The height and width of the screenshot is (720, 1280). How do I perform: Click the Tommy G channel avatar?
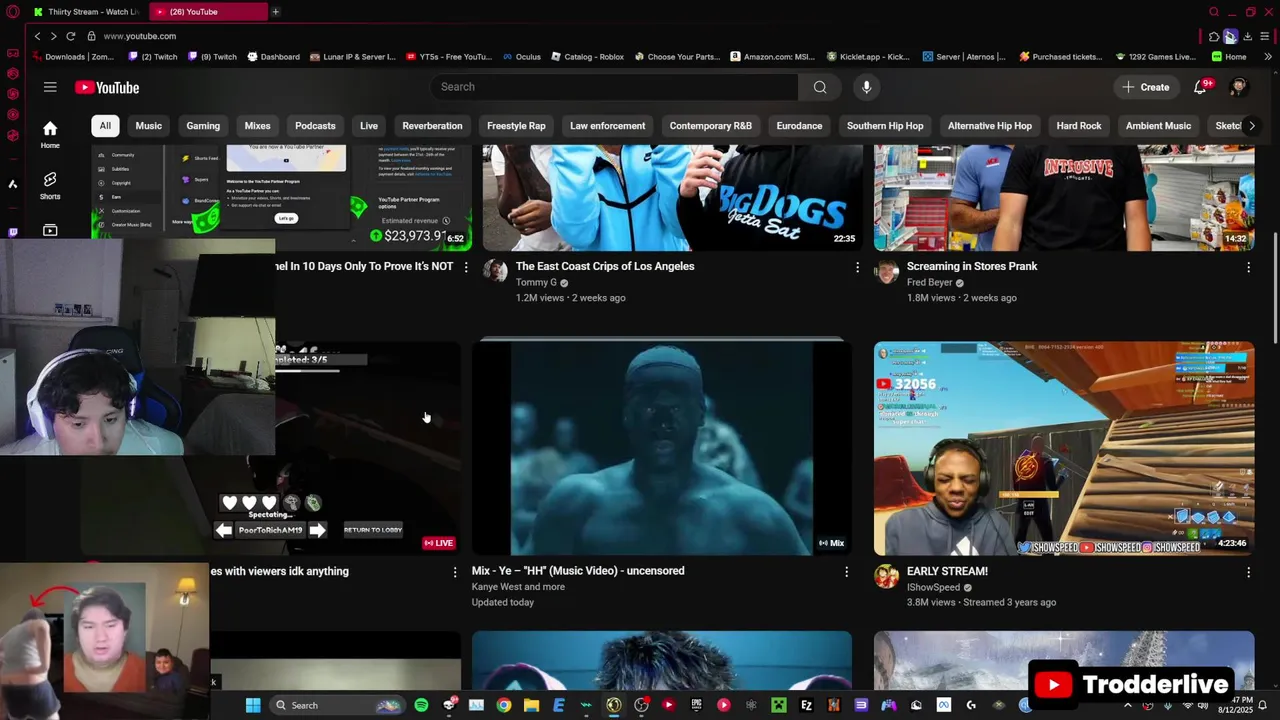(495, 273)
